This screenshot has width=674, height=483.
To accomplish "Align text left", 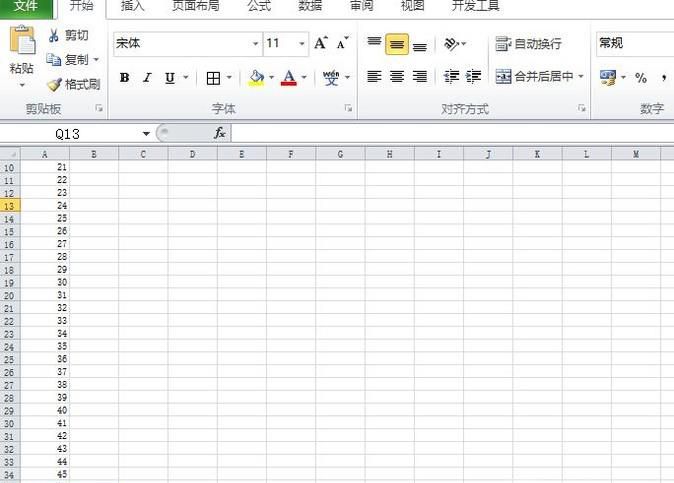I will point(374,77).
